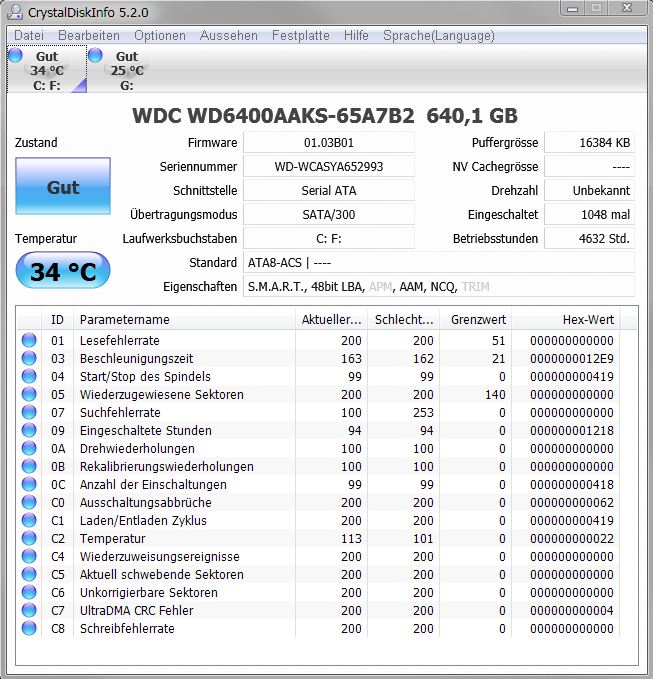Click current value 113 in Temperatur row
Screen dimensions: 653x679
coord(351,538)
